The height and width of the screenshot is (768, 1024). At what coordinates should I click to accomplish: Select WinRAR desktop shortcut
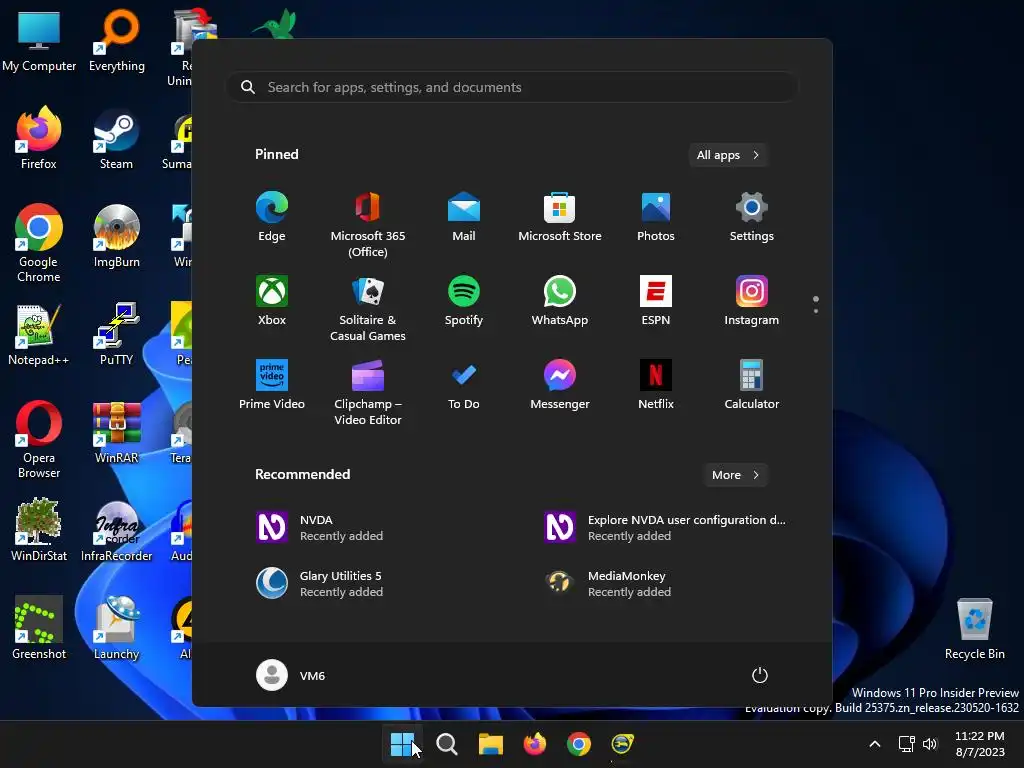(x=116, y=432)
